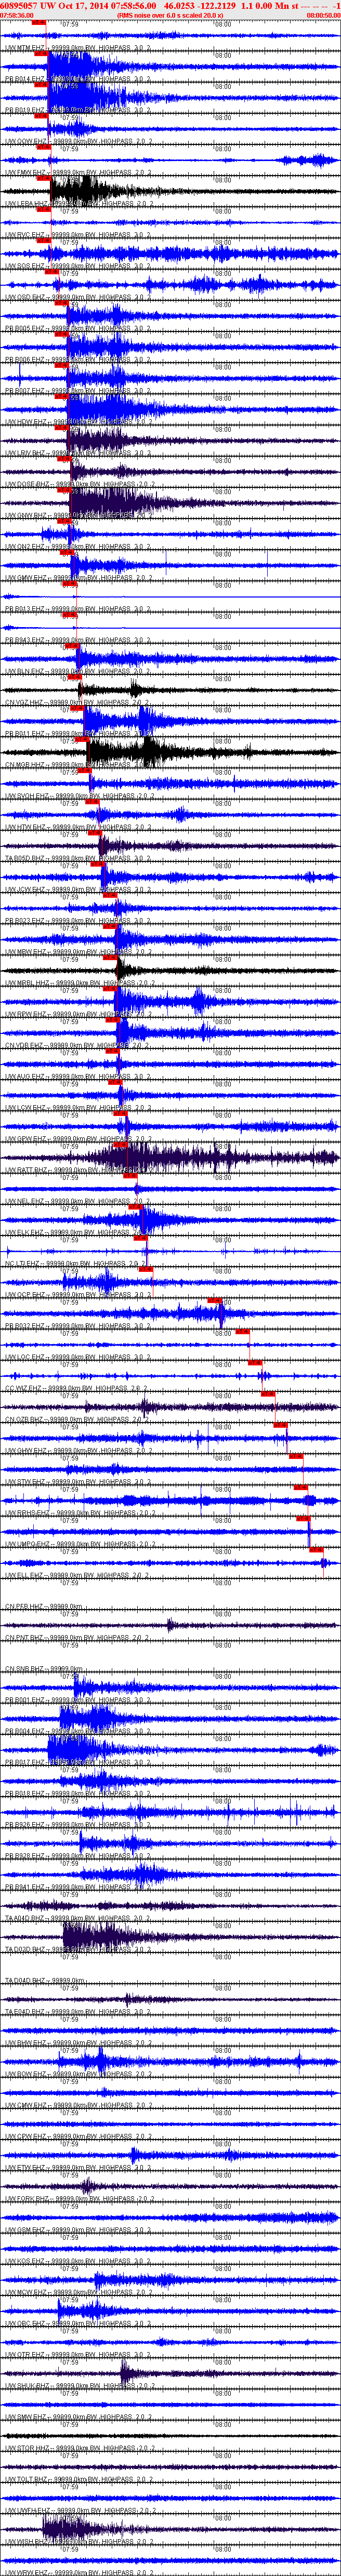Click the end time 08:00:50.00 label
The width and height of the screenshot is (341, 2576).
323,16
